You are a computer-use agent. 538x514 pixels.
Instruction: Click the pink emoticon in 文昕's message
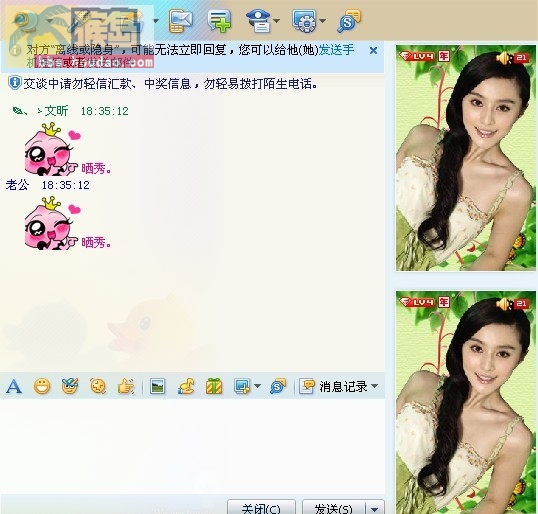pos(51,149)
